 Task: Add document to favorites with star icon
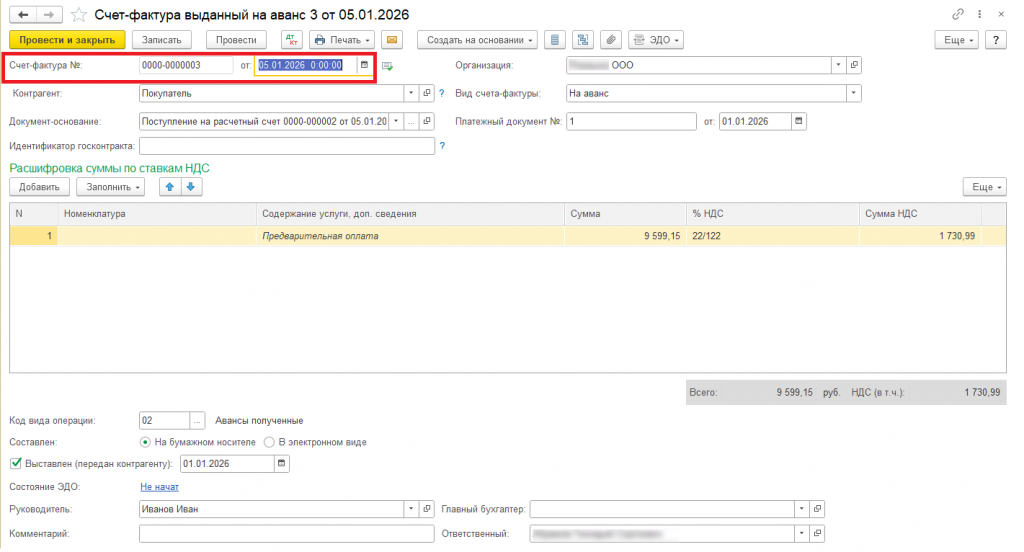tap(78, 14)
